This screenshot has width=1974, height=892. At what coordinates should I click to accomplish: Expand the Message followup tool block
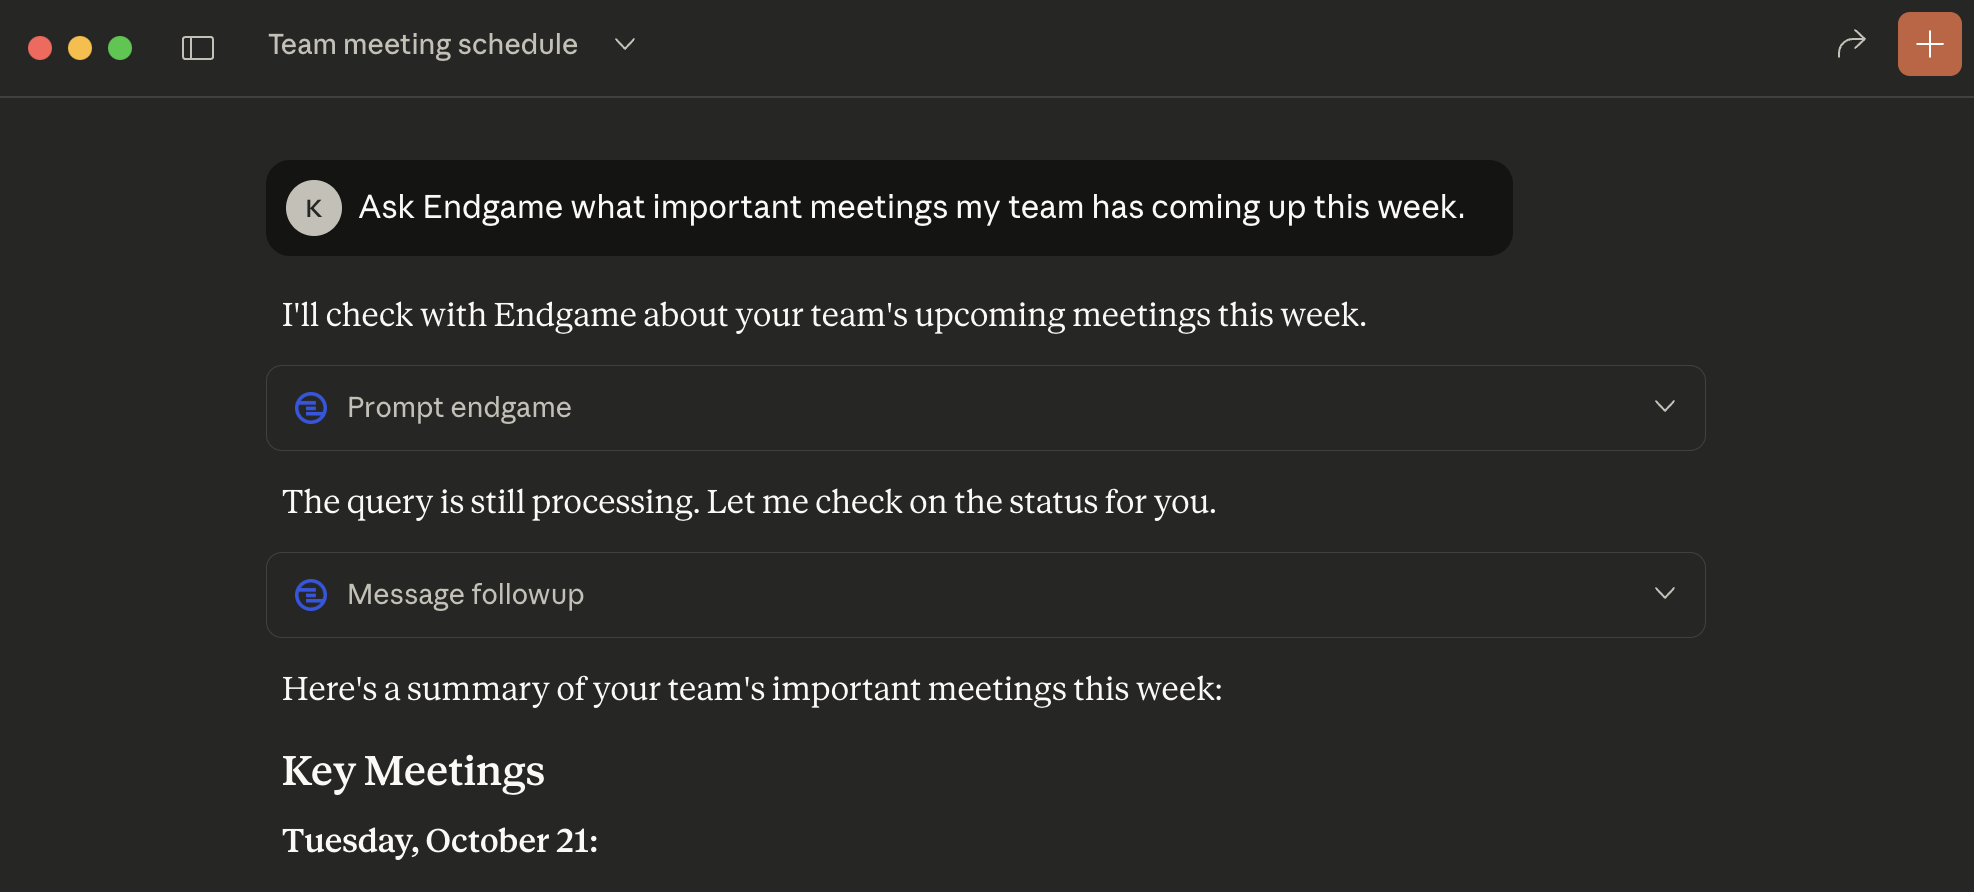tap(984, 594)
